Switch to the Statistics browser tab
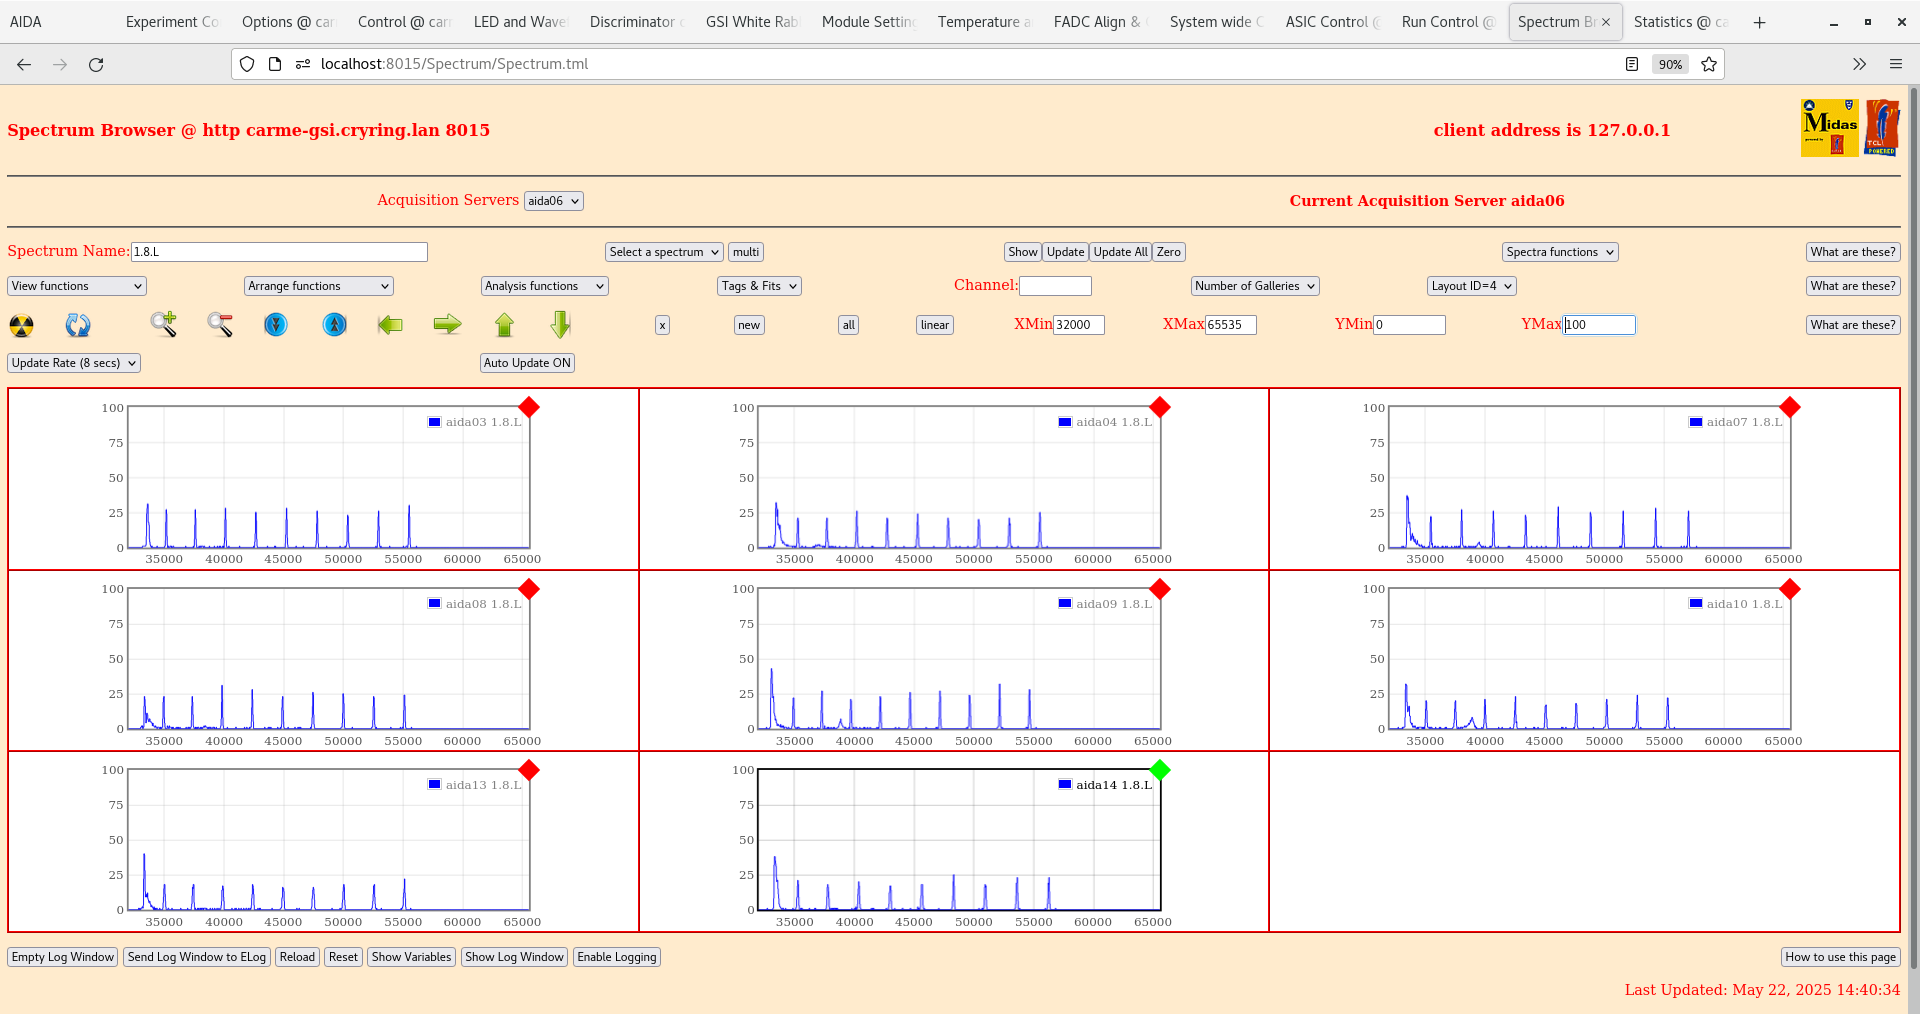 click(x=1682, y=21)
